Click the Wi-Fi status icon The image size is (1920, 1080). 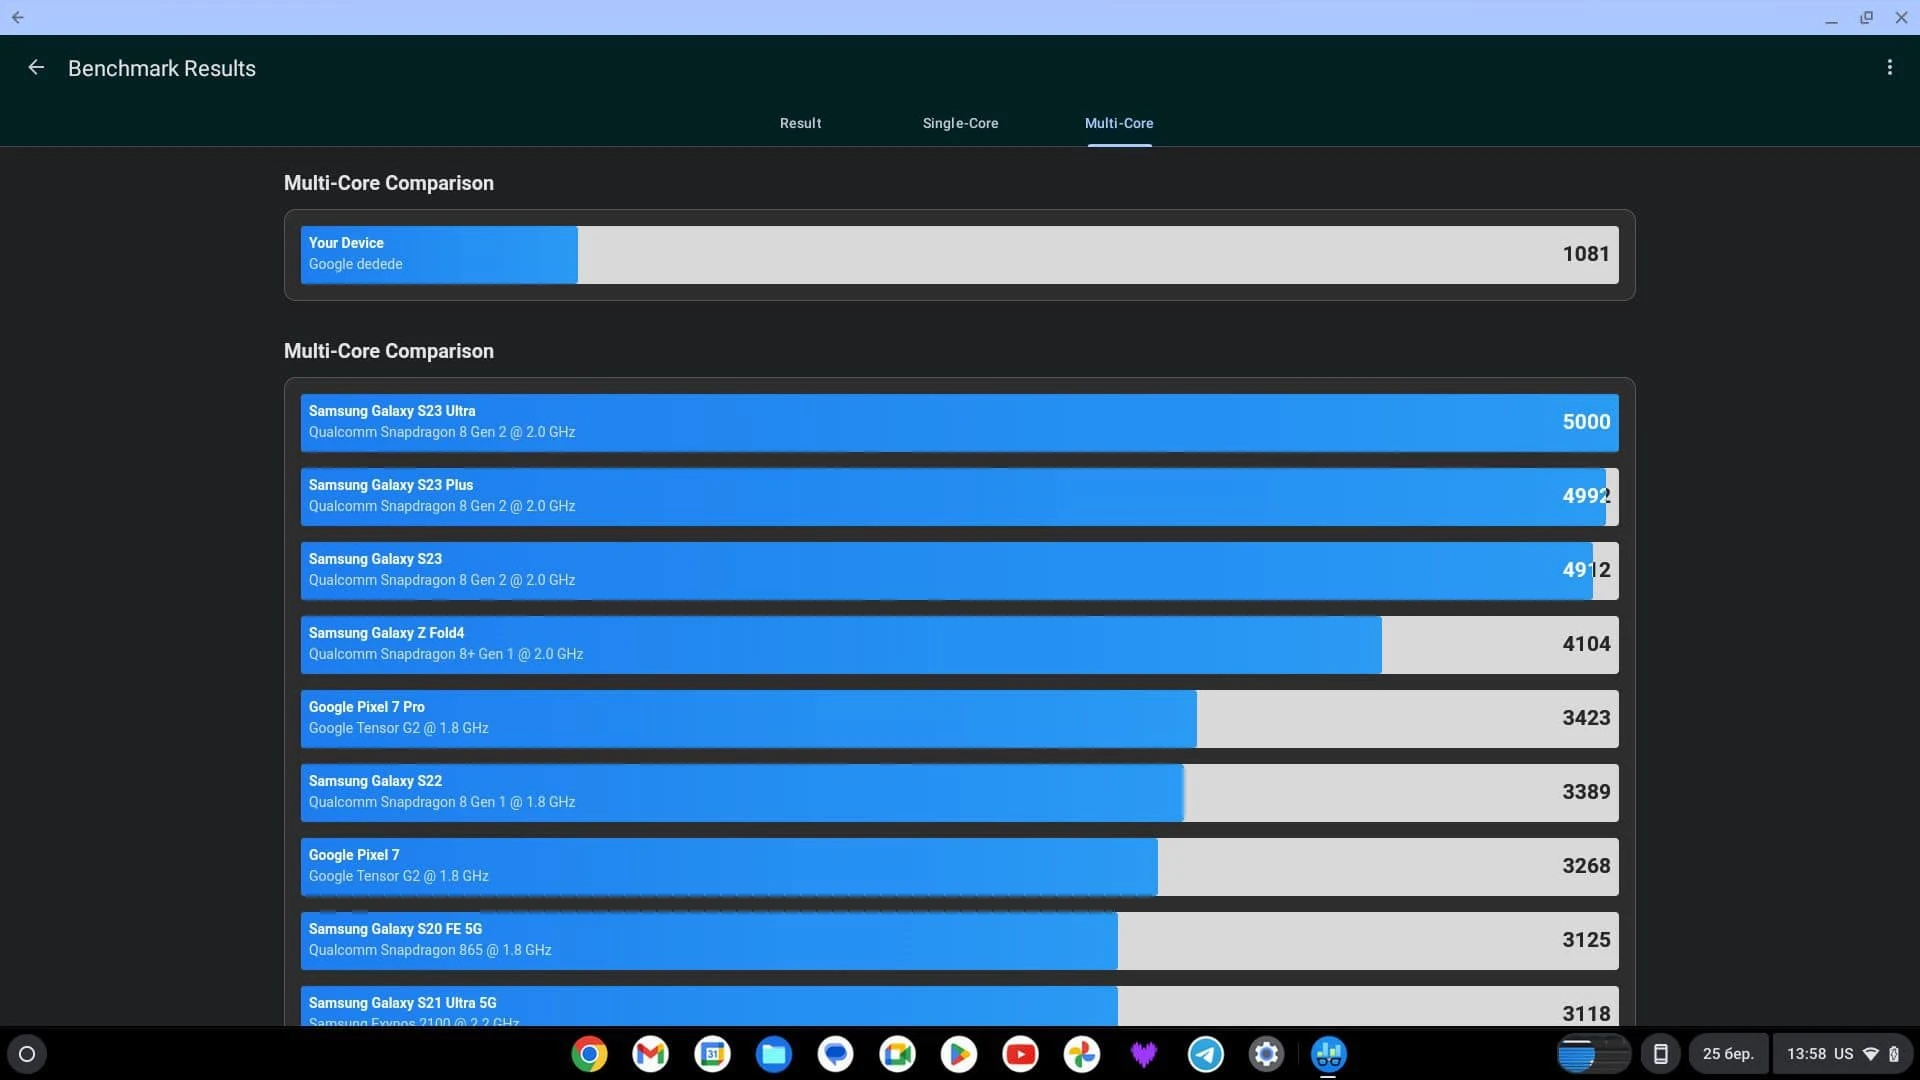pos(1871,1054)
